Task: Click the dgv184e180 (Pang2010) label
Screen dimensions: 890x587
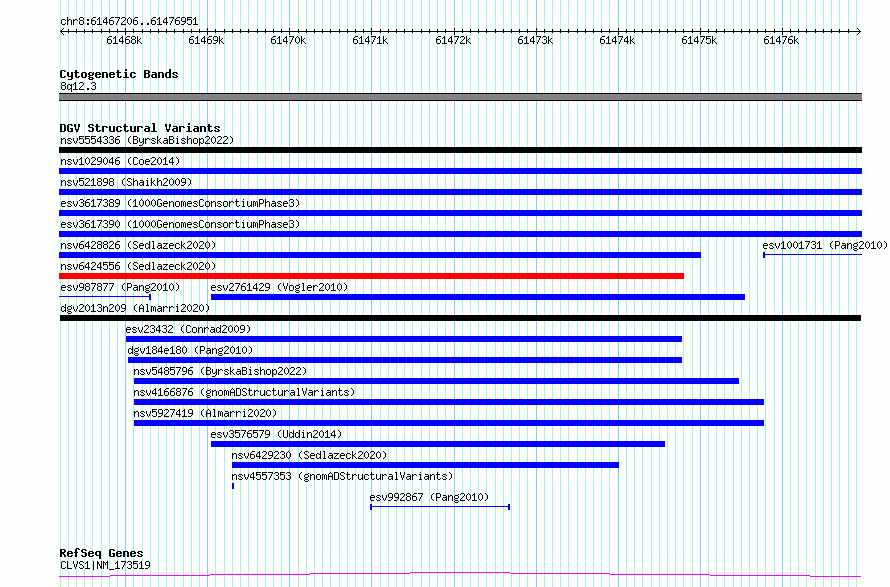Action: click(x=190, y=350)
